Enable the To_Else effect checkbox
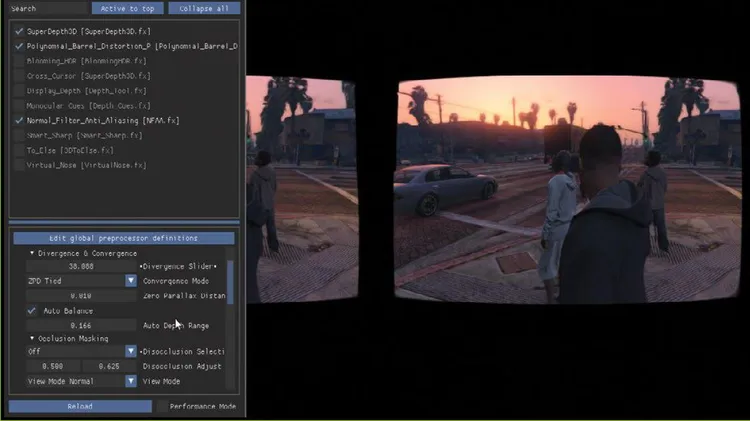The width and height of the screenshot is (750, 421). click(x=19, y=150)
